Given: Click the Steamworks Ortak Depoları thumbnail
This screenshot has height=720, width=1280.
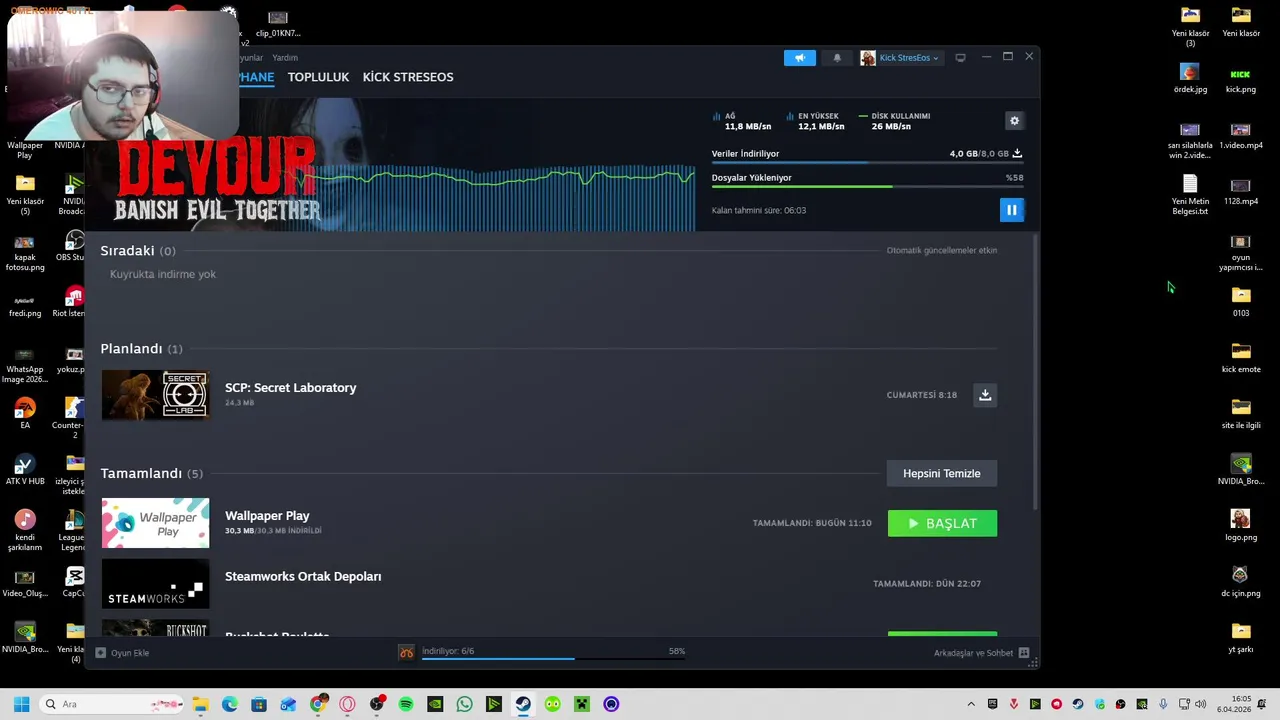Looking at the screenshot, I should click(x=155, y=584).
